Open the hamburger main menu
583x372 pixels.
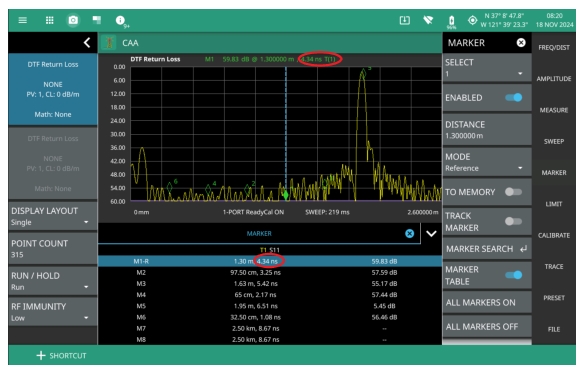point(23,20)
